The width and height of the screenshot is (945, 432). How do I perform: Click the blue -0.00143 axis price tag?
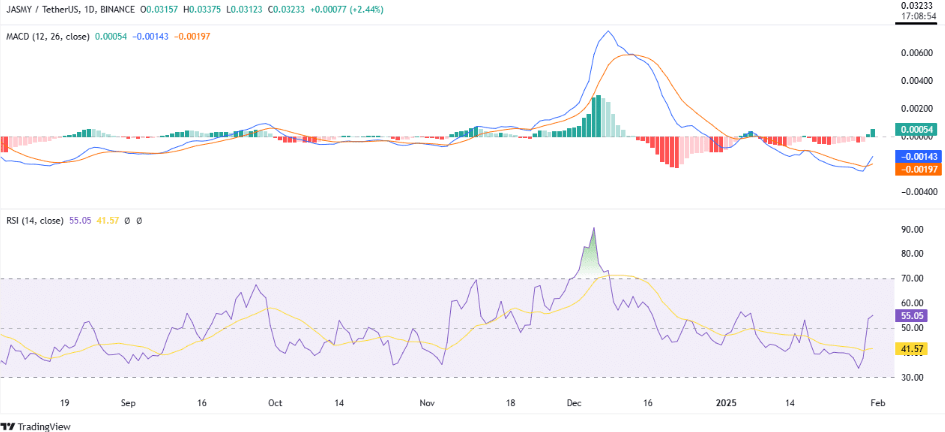click(x=917, y=156)
